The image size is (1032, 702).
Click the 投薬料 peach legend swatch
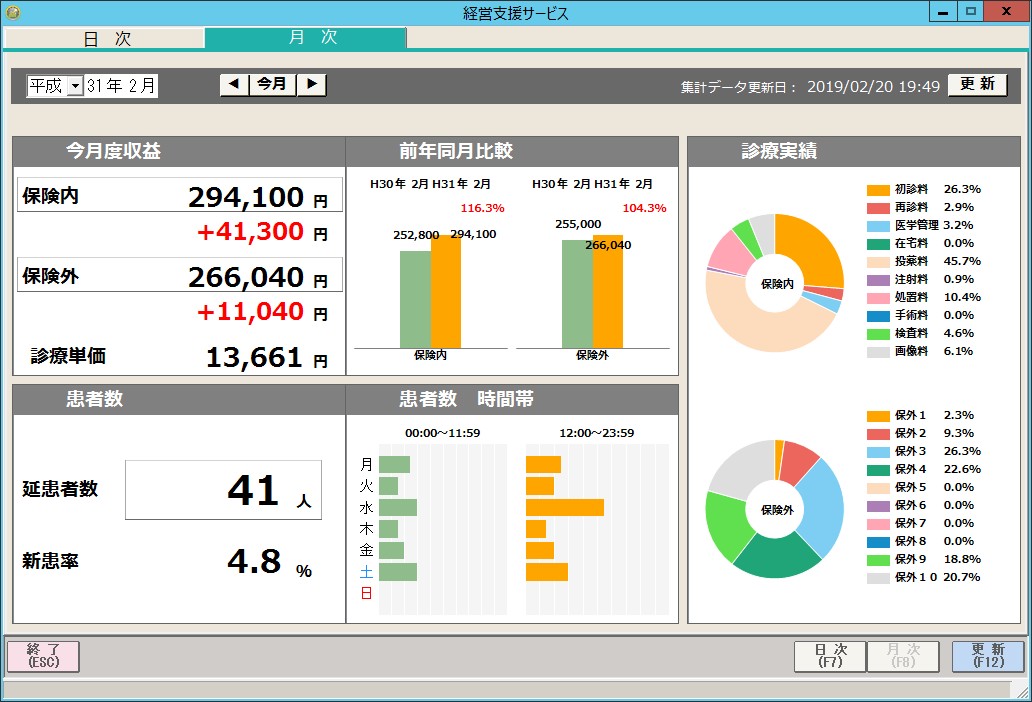pos(878,262)
